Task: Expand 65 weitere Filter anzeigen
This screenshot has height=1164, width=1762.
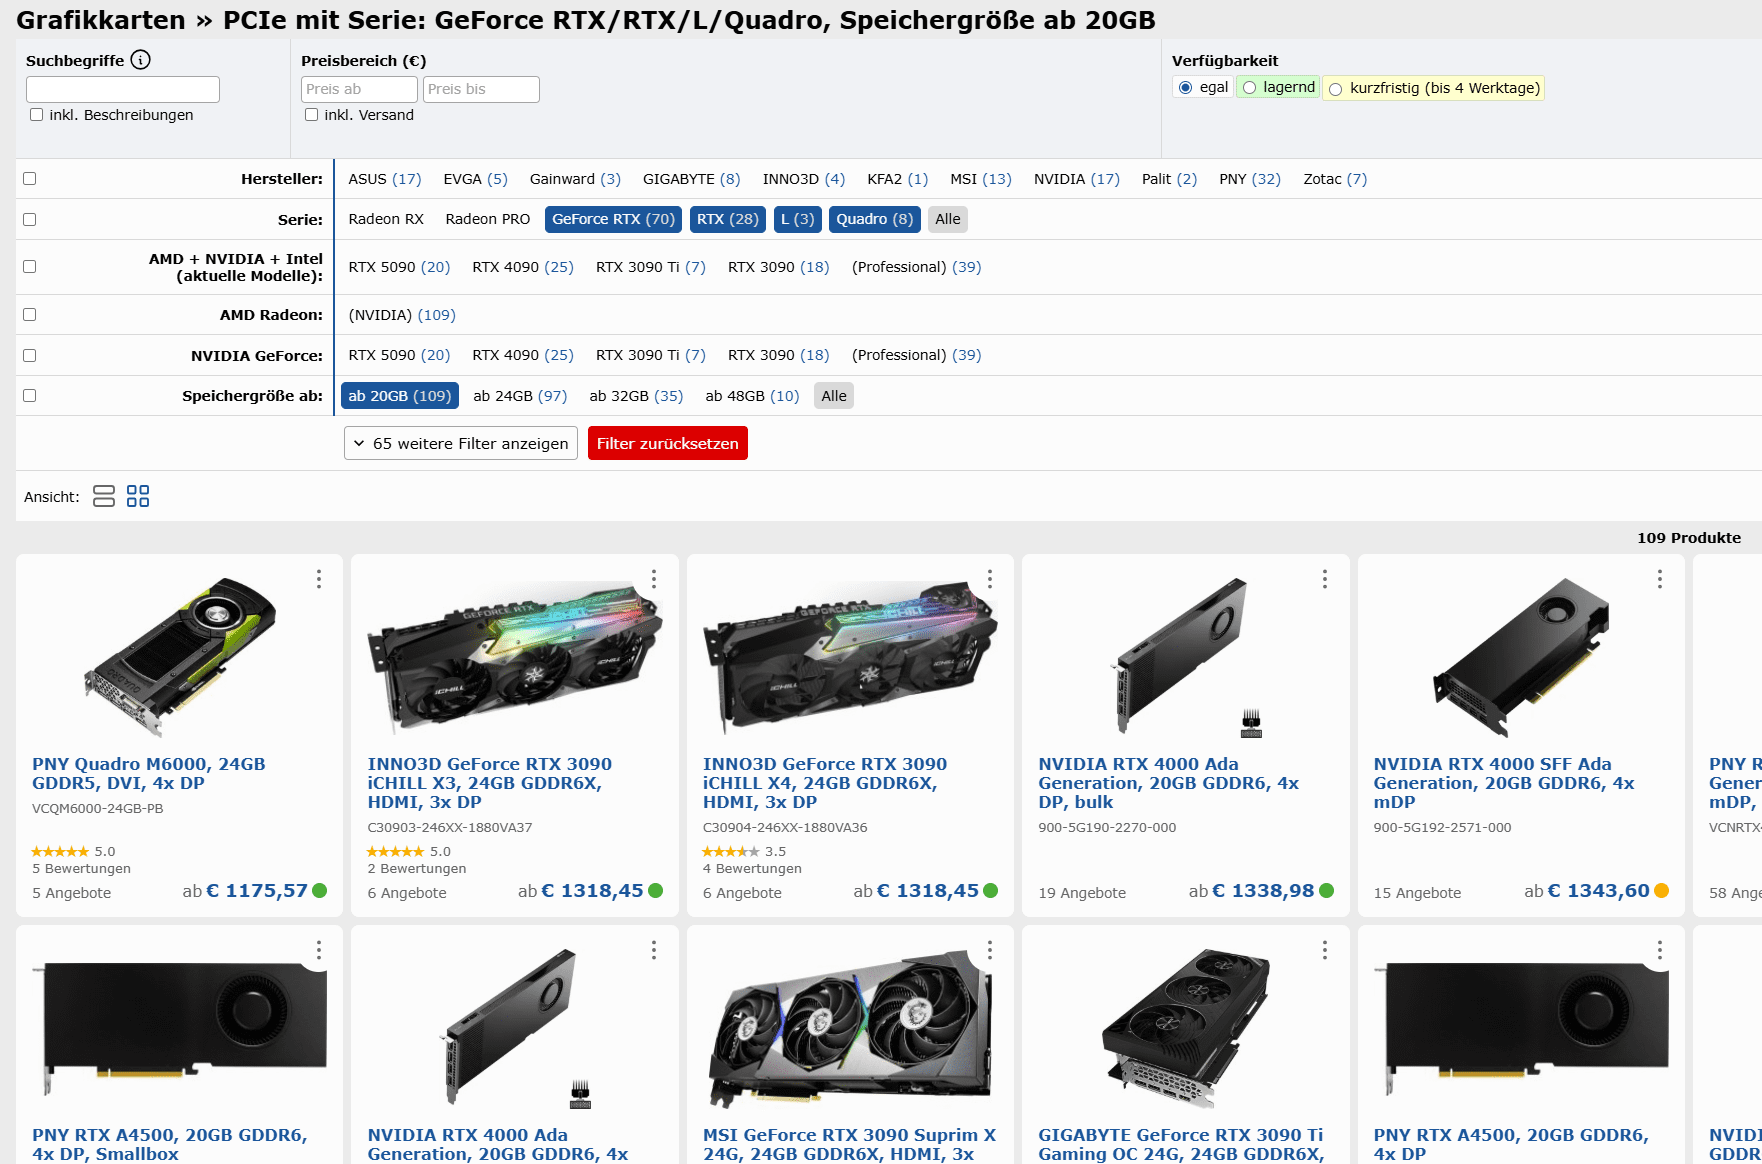Action: tap(461, 444)
